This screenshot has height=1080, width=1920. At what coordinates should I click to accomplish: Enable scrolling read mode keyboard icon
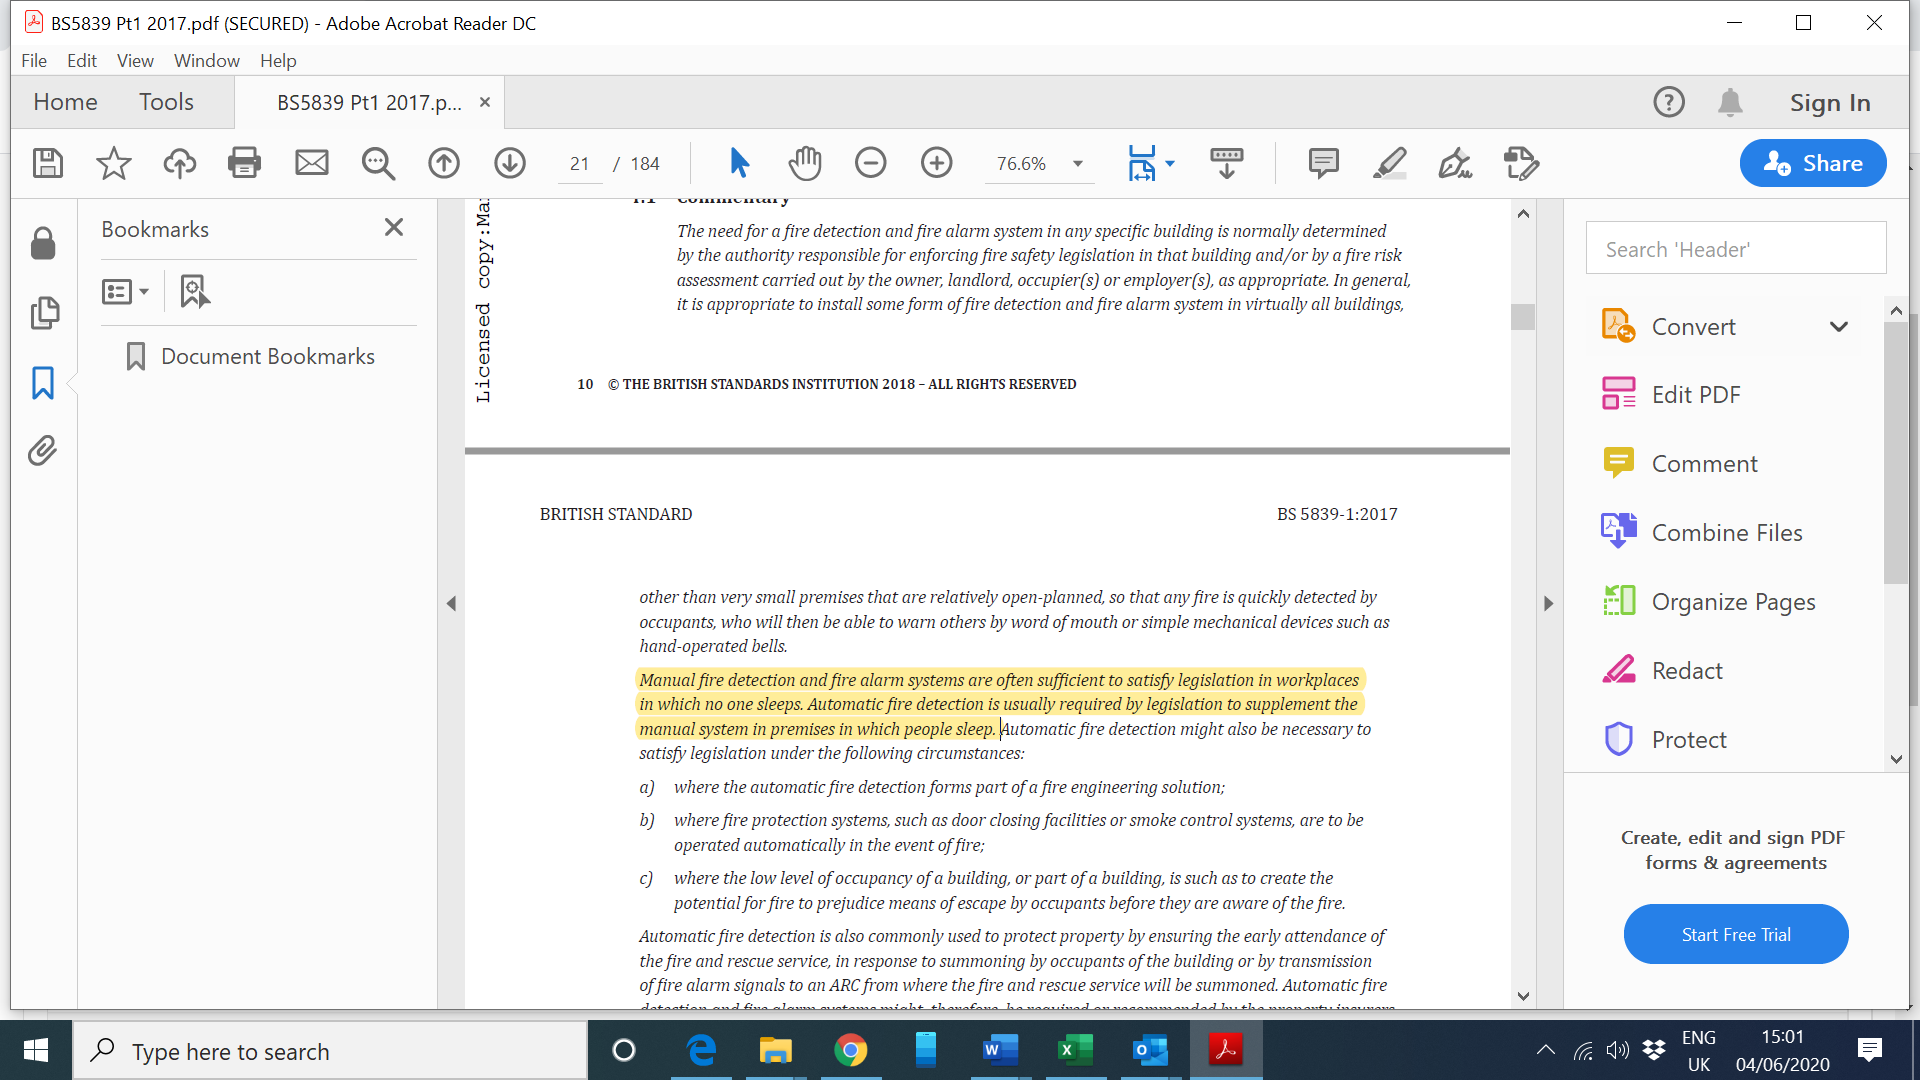coord(1227,163)
